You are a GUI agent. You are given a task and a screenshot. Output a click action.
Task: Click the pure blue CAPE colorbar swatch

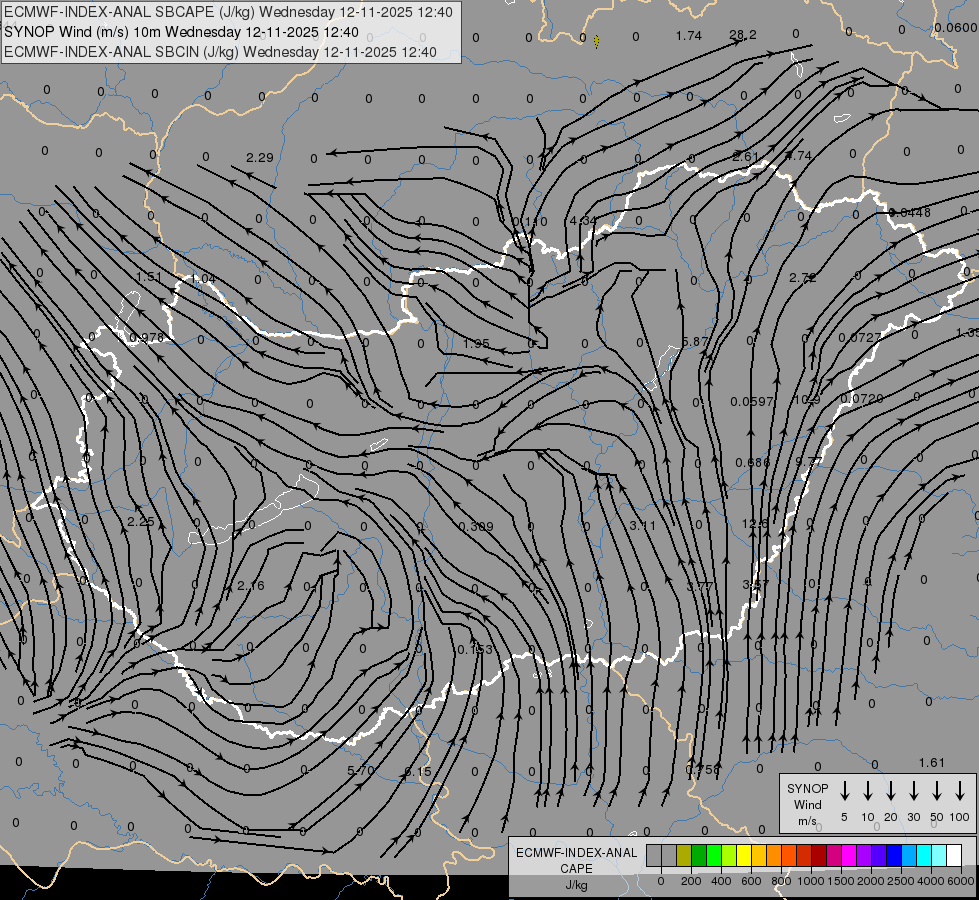(893, 855)
